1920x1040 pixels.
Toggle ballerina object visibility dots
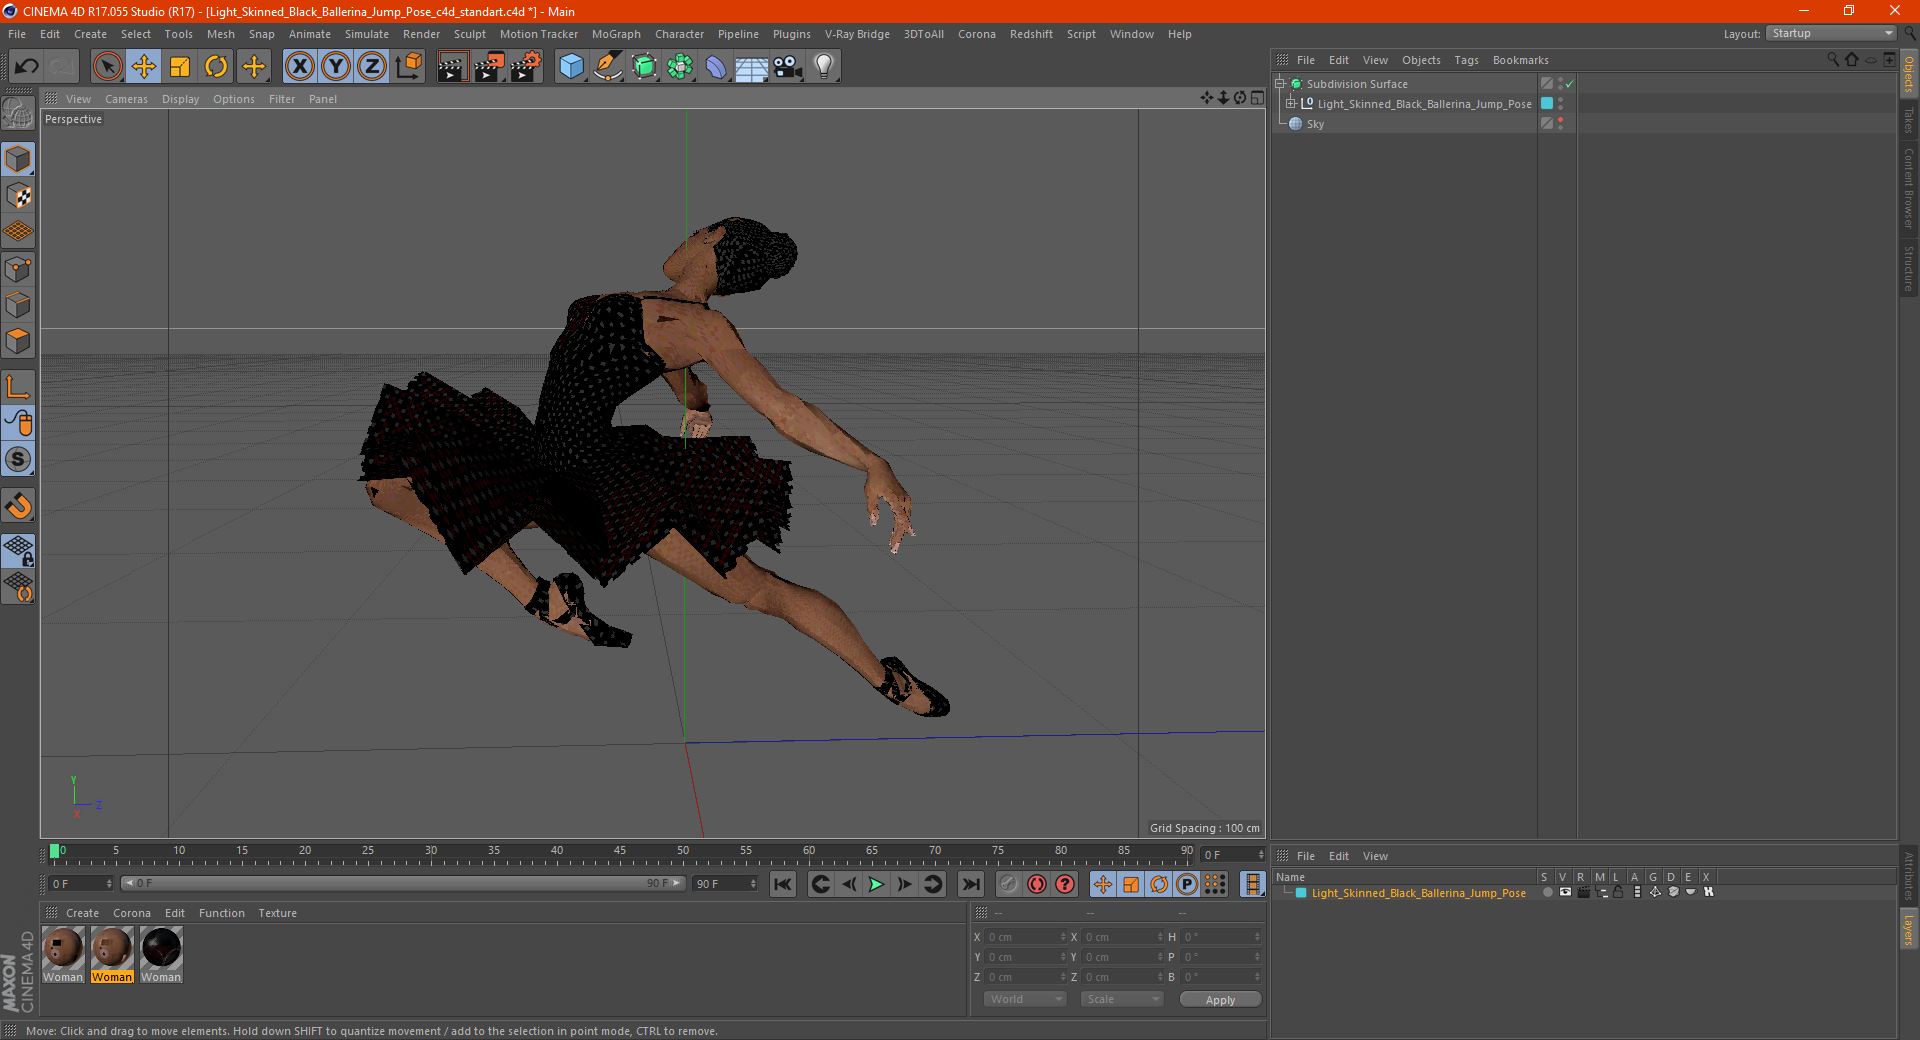tap(1560, 104)
